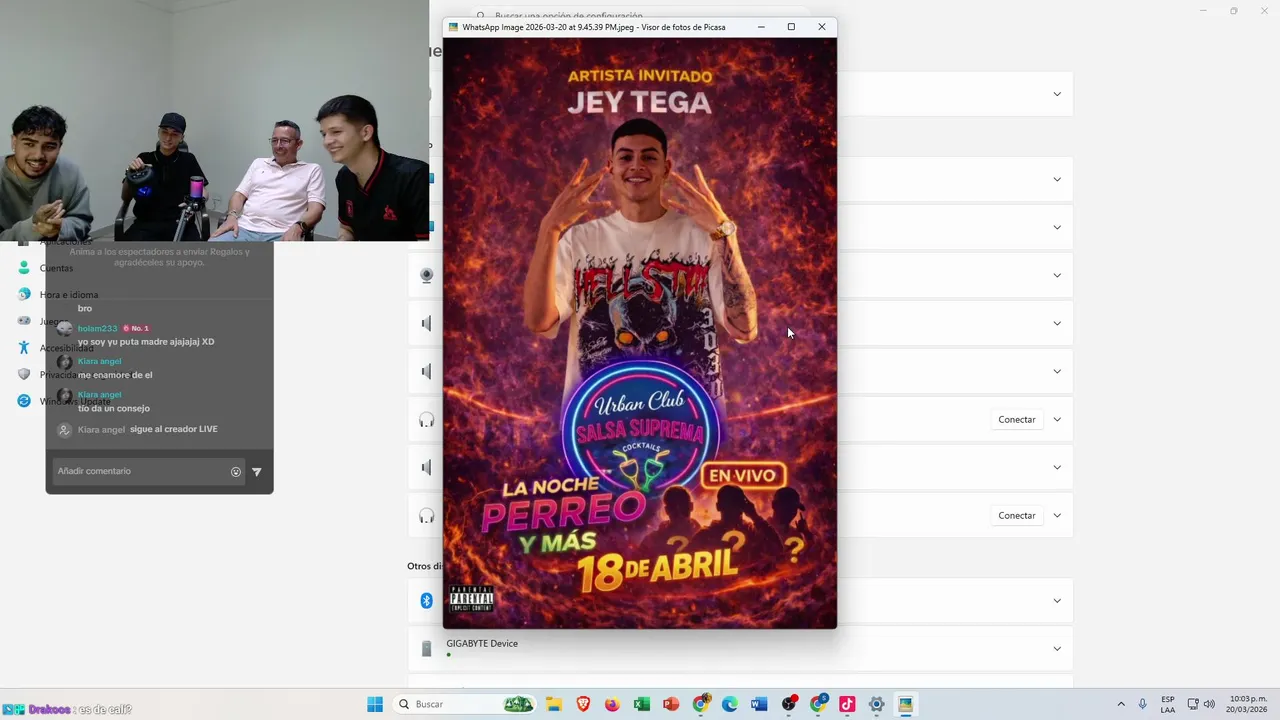
Task: Select Picasa photo viewer taskbar icon
Action: [905, 704]
